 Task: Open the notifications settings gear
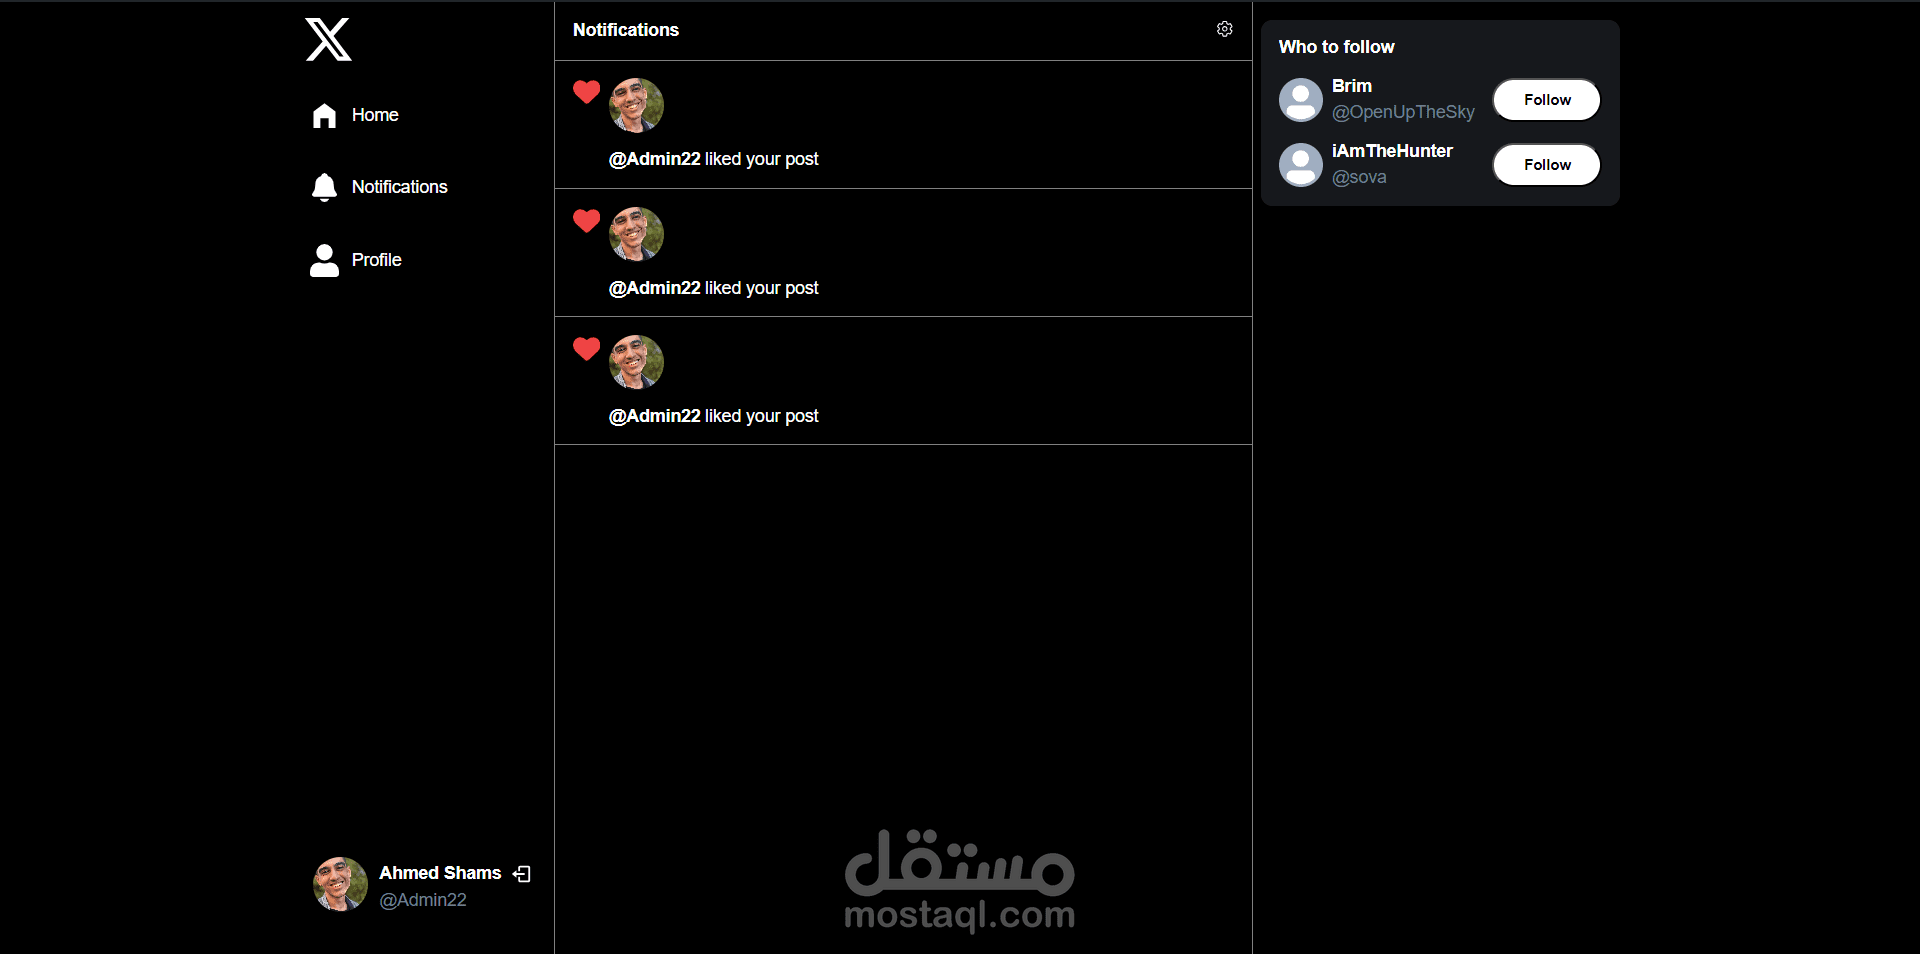pyautogui.click(x=1224, y=29)
